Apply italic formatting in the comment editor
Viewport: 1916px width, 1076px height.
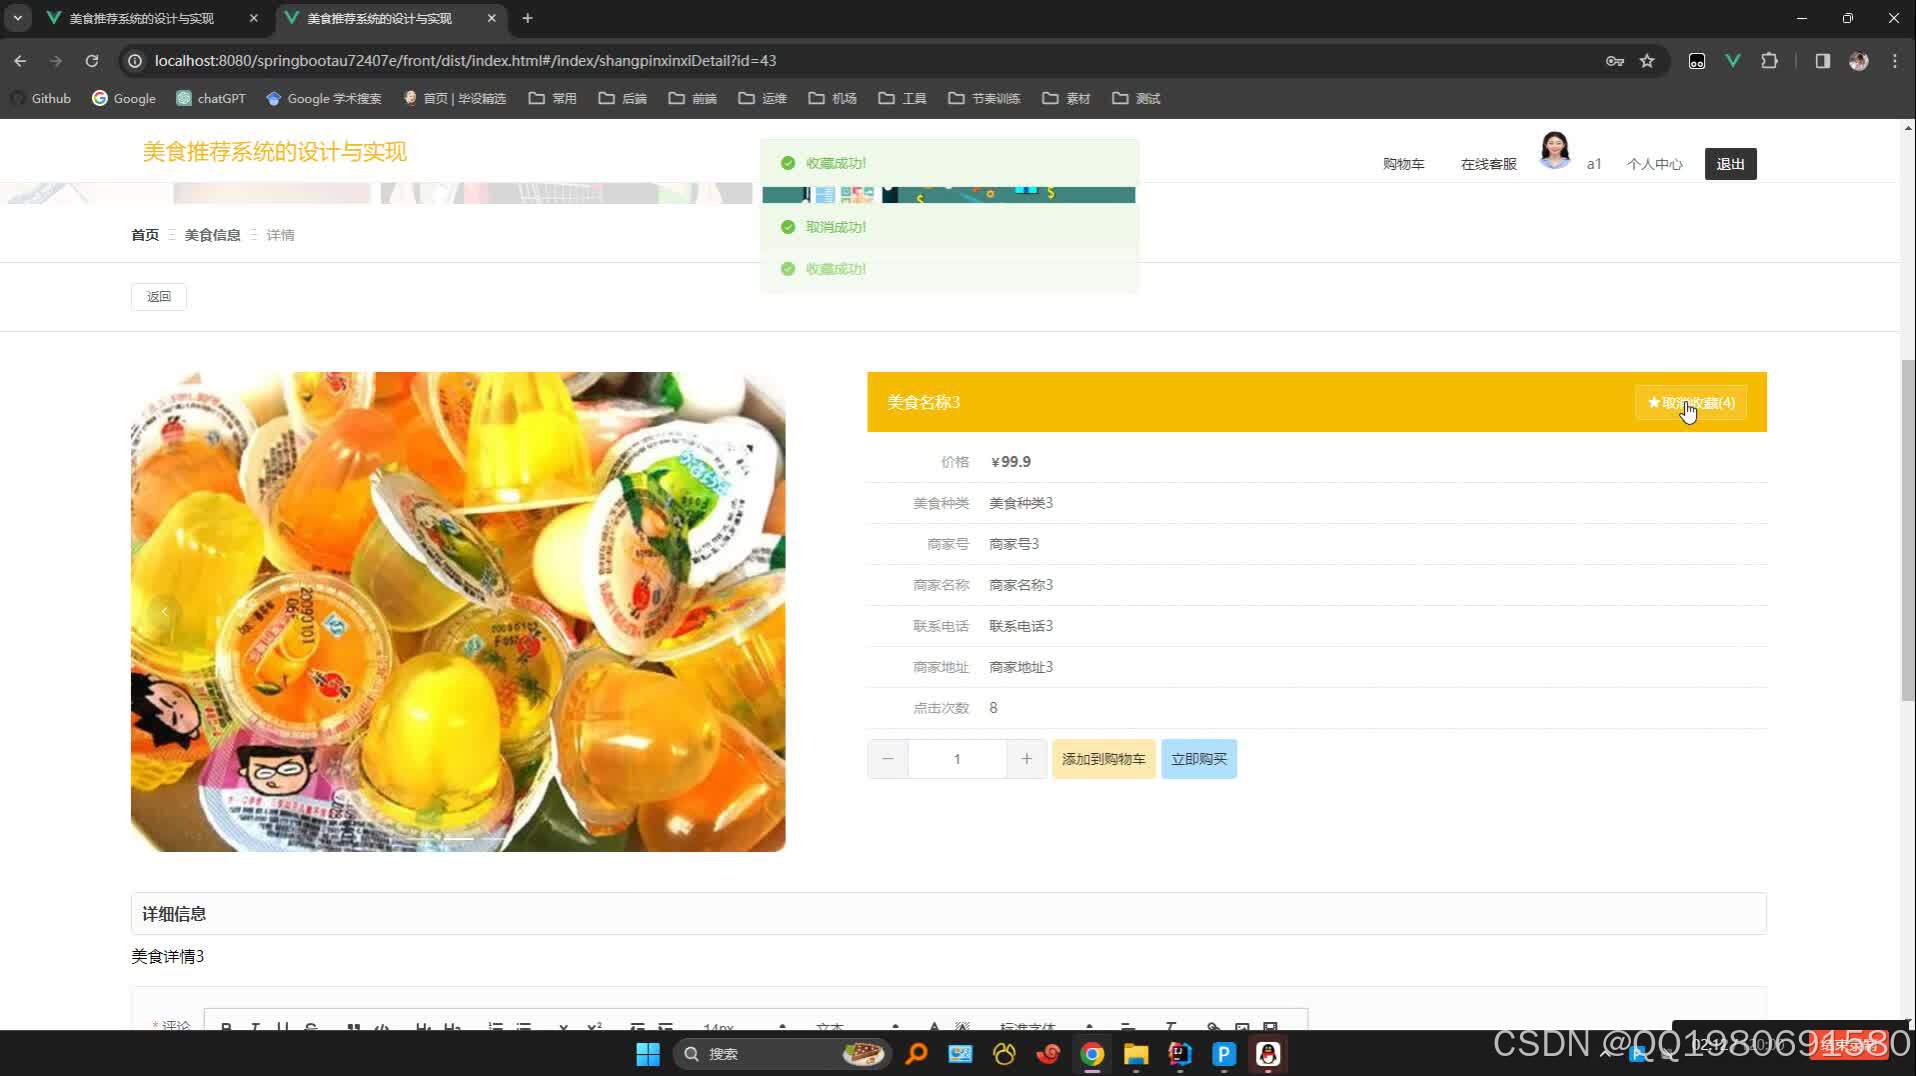(256, 1028)
